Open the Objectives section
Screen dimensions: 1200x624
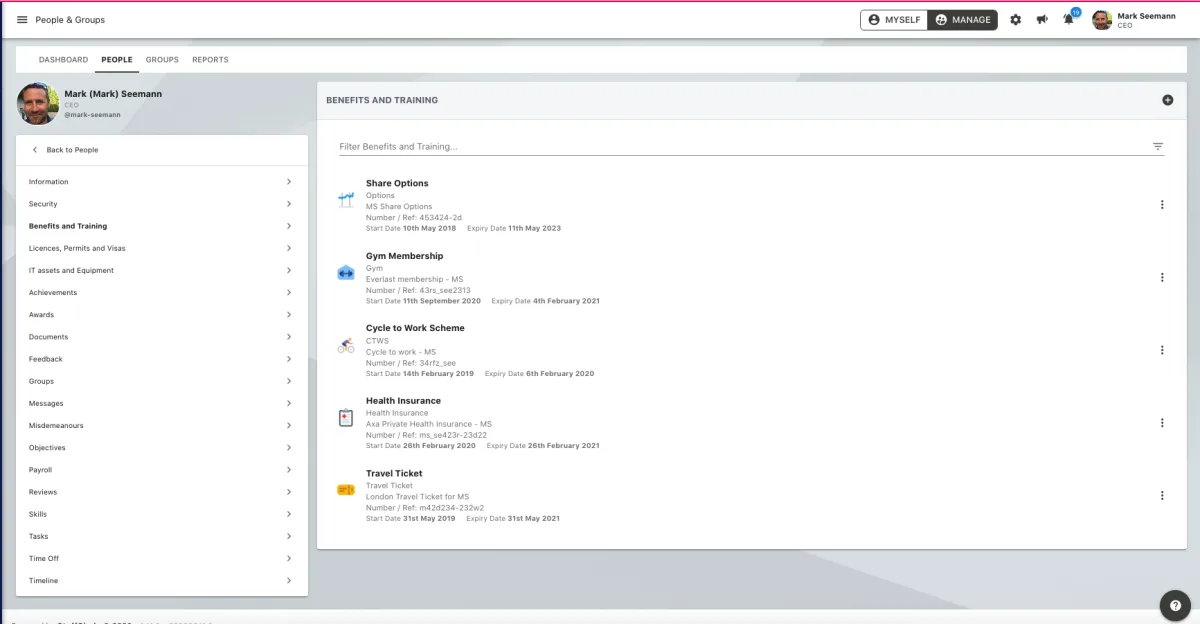(x=162, y=448)
